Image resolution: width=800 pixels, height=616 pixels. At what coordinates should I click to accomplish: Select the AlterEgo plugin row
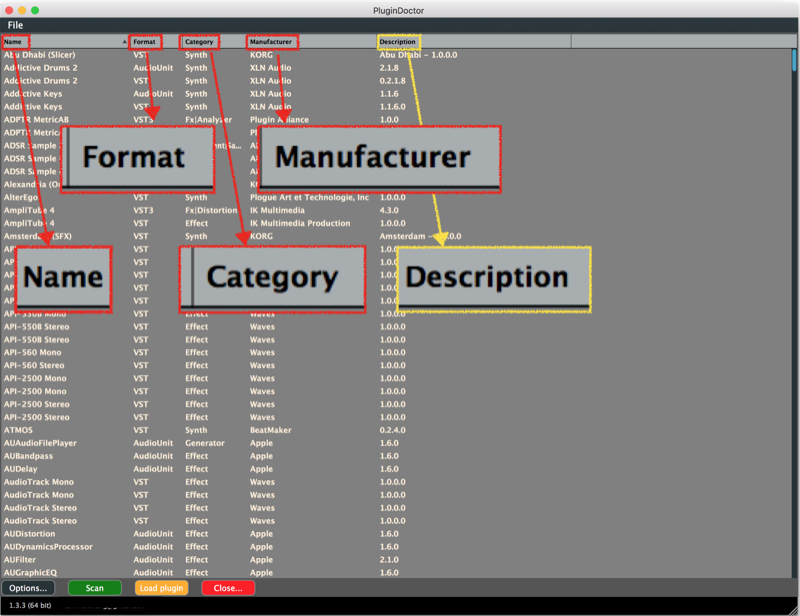[x=395, y=198]
